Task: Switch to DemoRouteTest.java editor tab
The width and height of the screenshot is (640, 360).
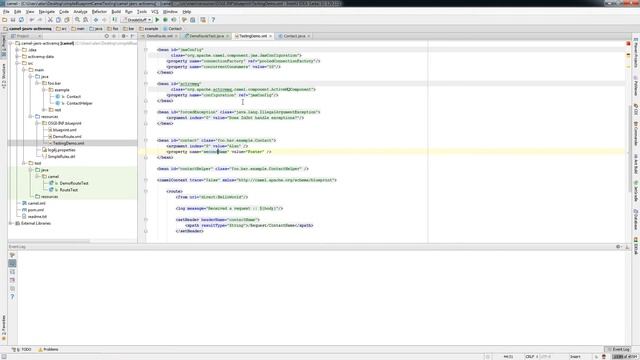Action: pyautogui.click(x=207, y=36)
